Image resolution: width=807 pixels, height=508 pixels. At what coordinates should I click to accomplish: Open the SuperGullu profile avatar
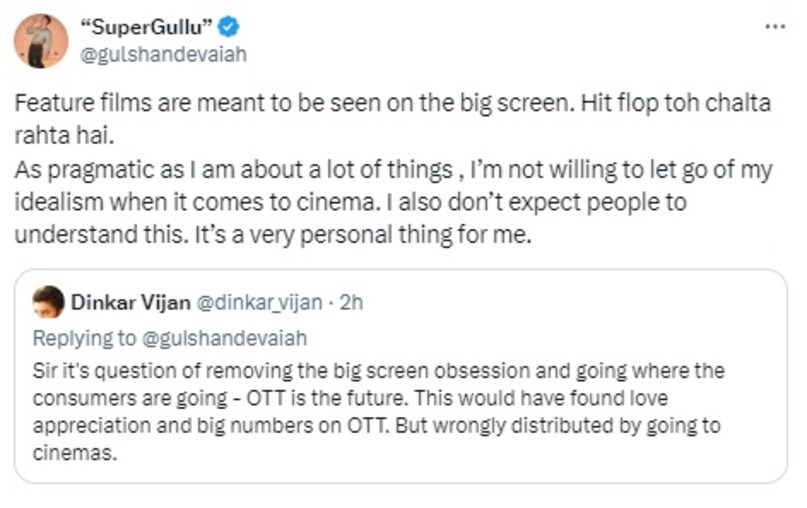click(x=41, y=40)
